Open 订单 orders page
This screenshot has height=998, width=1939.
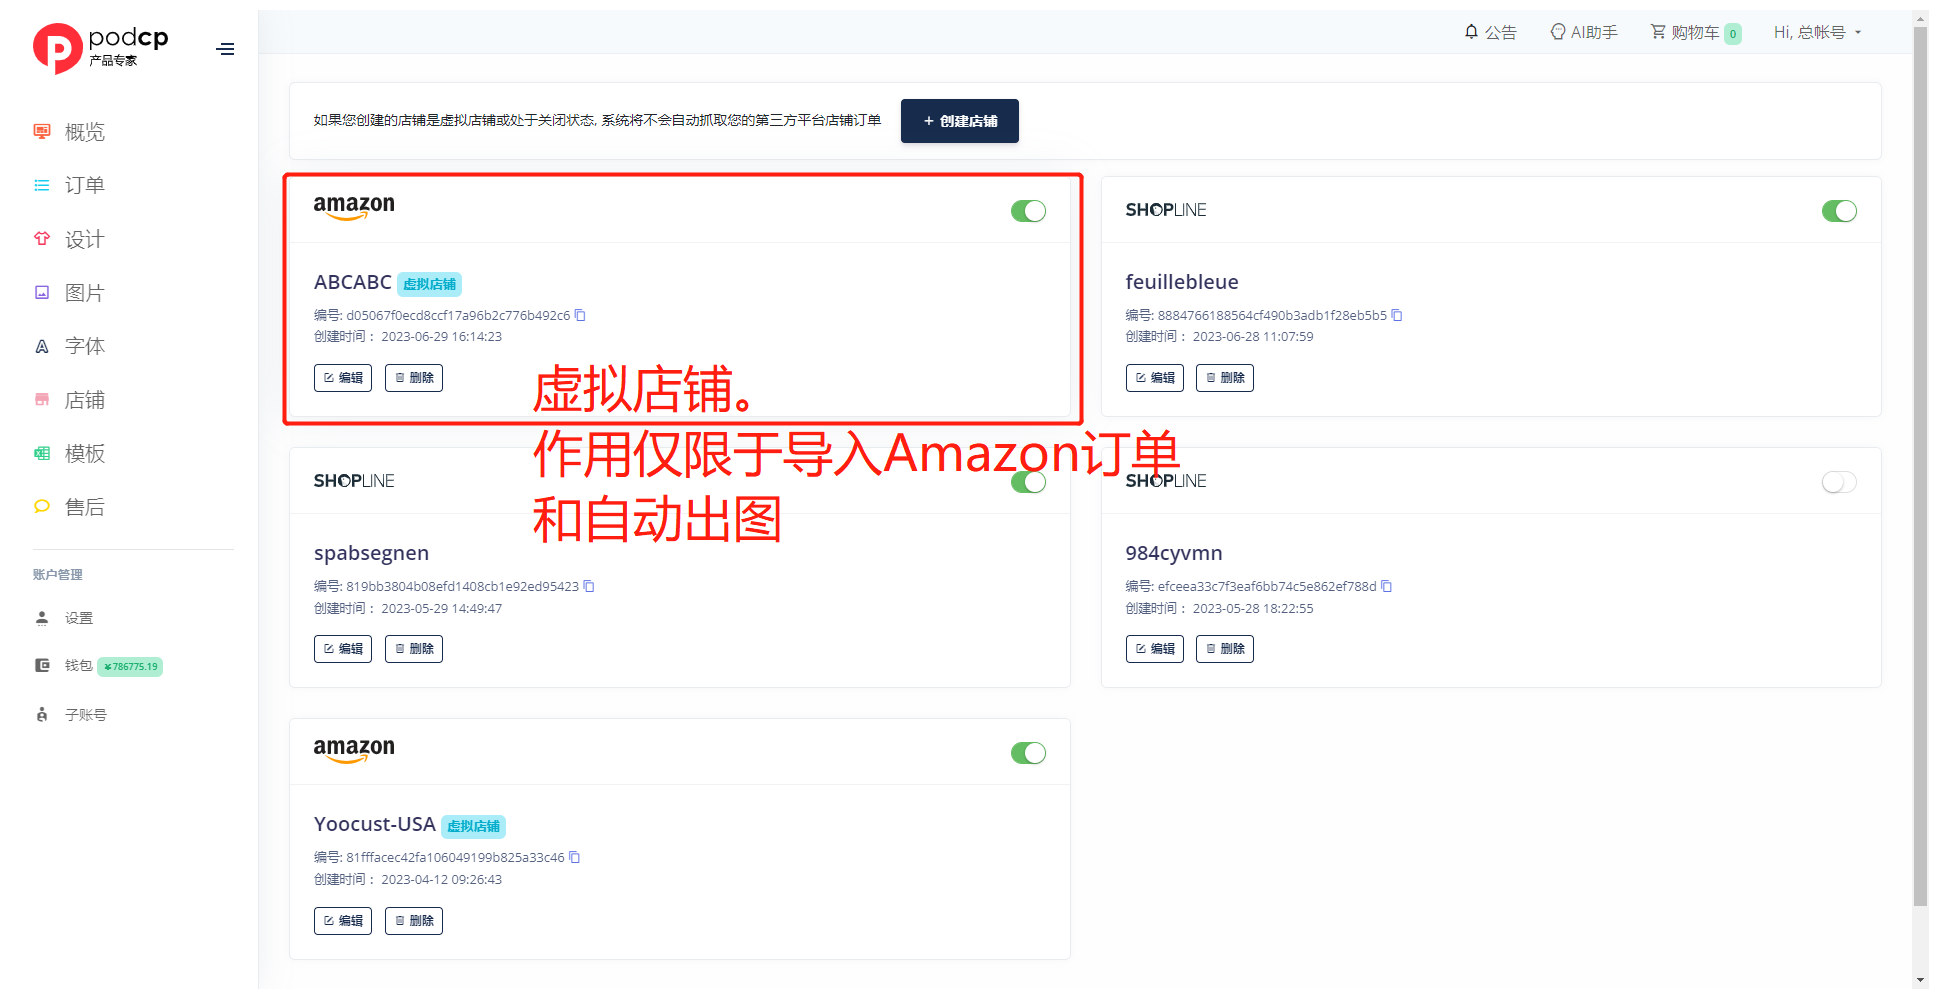point(85,185)
